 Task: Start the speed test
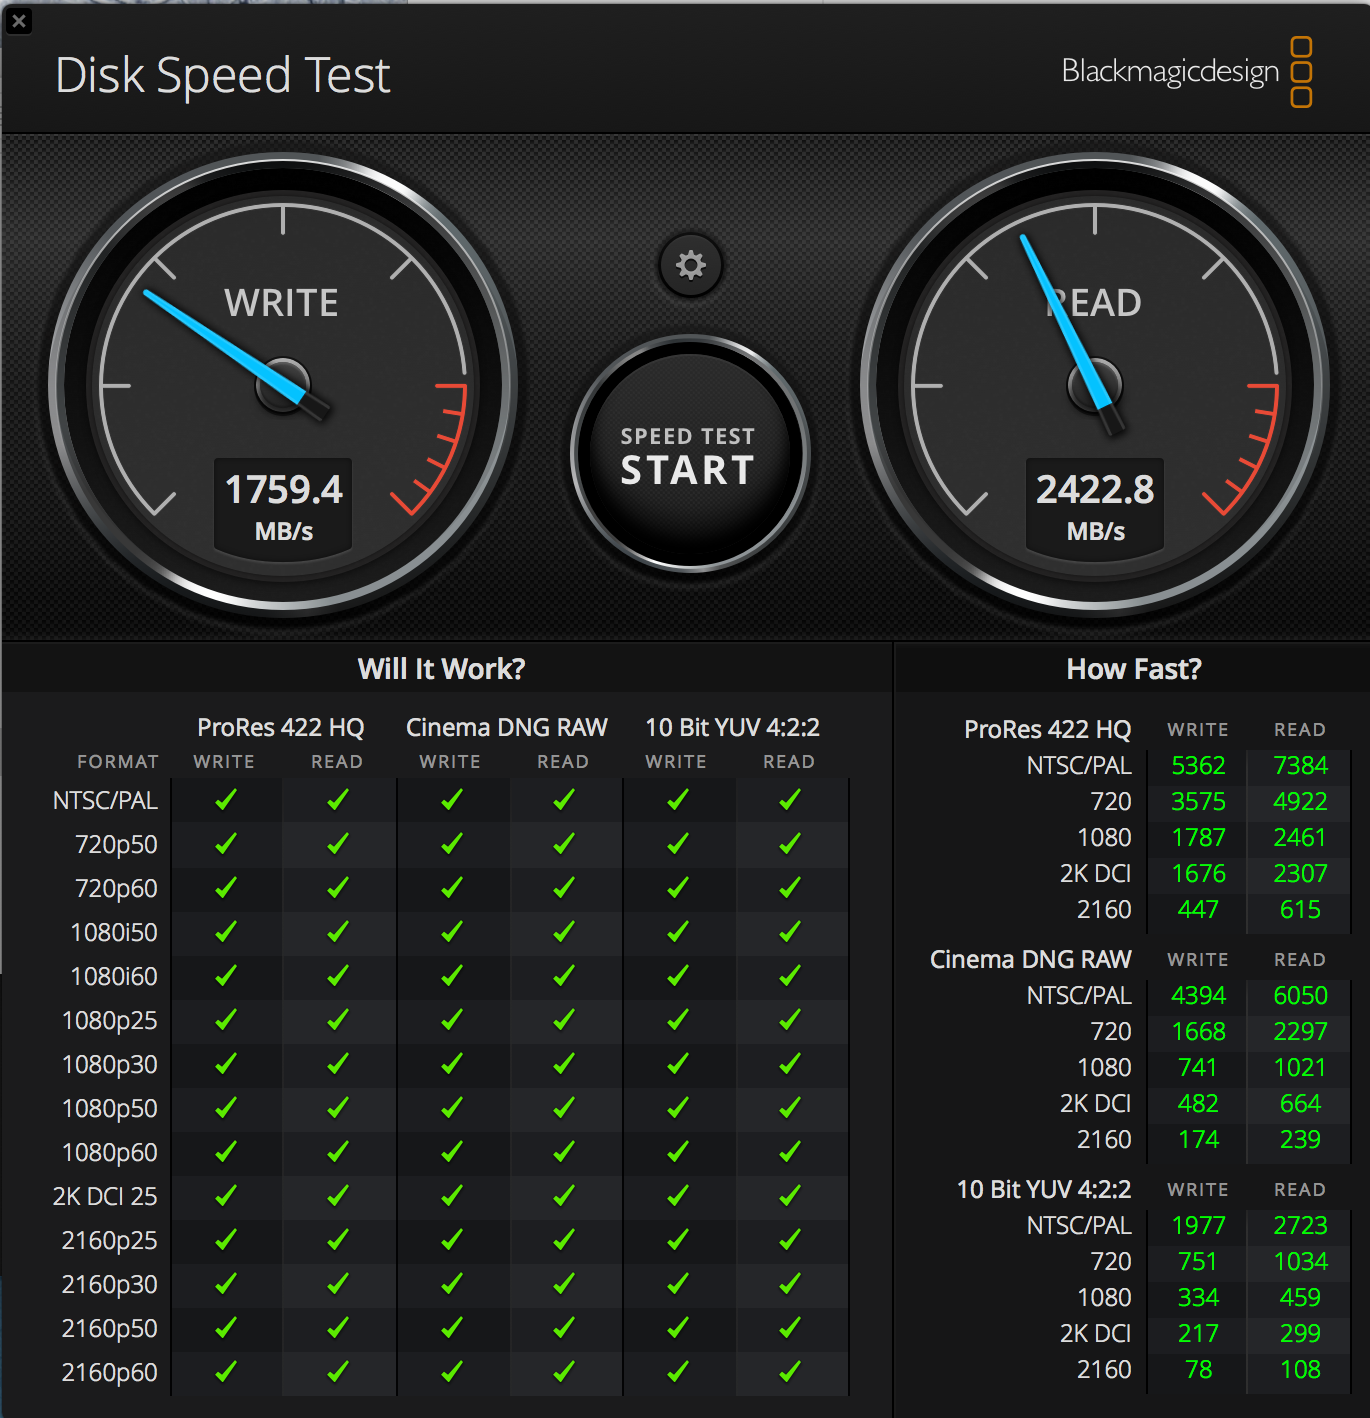tap(689, 454)
